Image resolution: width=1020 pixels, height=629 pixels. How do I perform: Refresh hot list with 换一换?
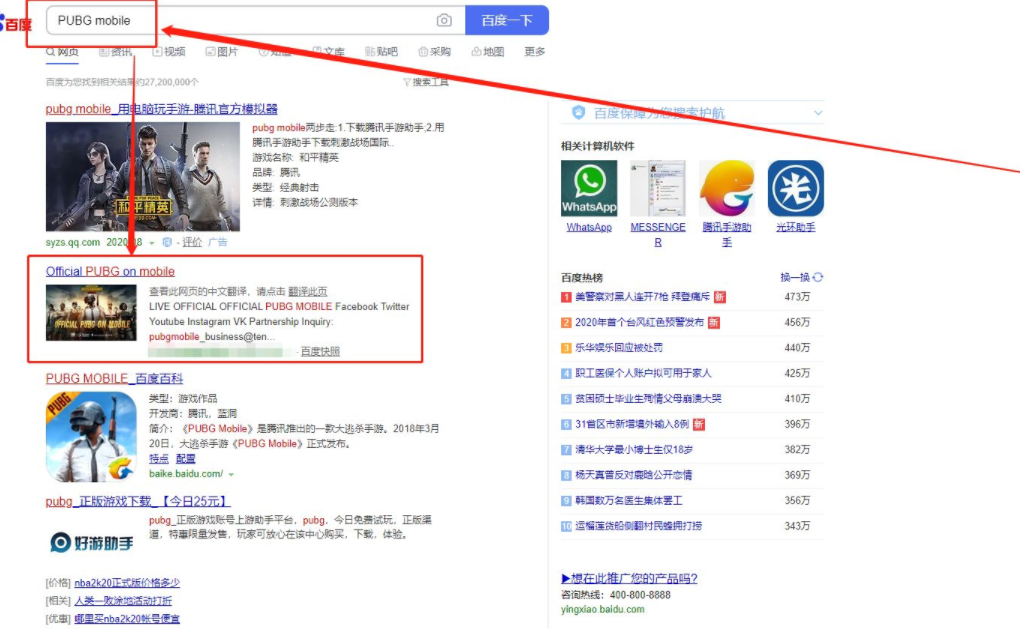pyautogui.click(x=801, y=278)
